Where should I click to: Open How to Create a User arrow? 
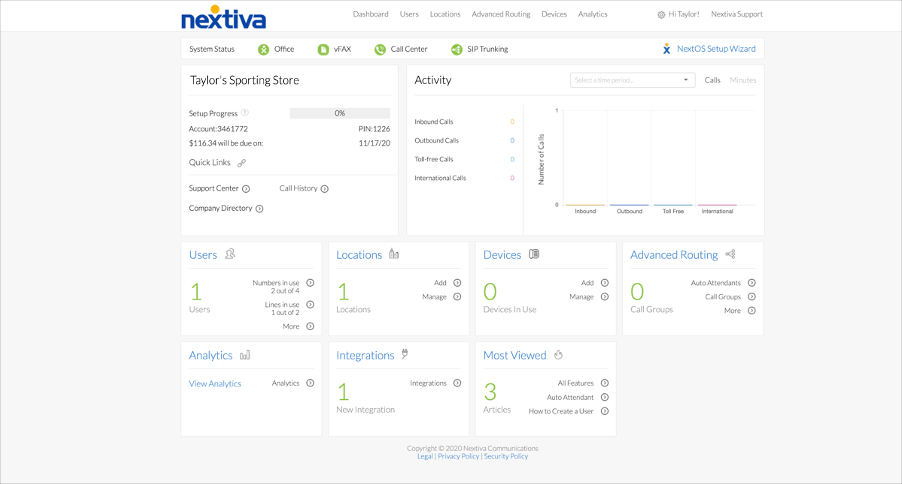click(x=605, y=411)
